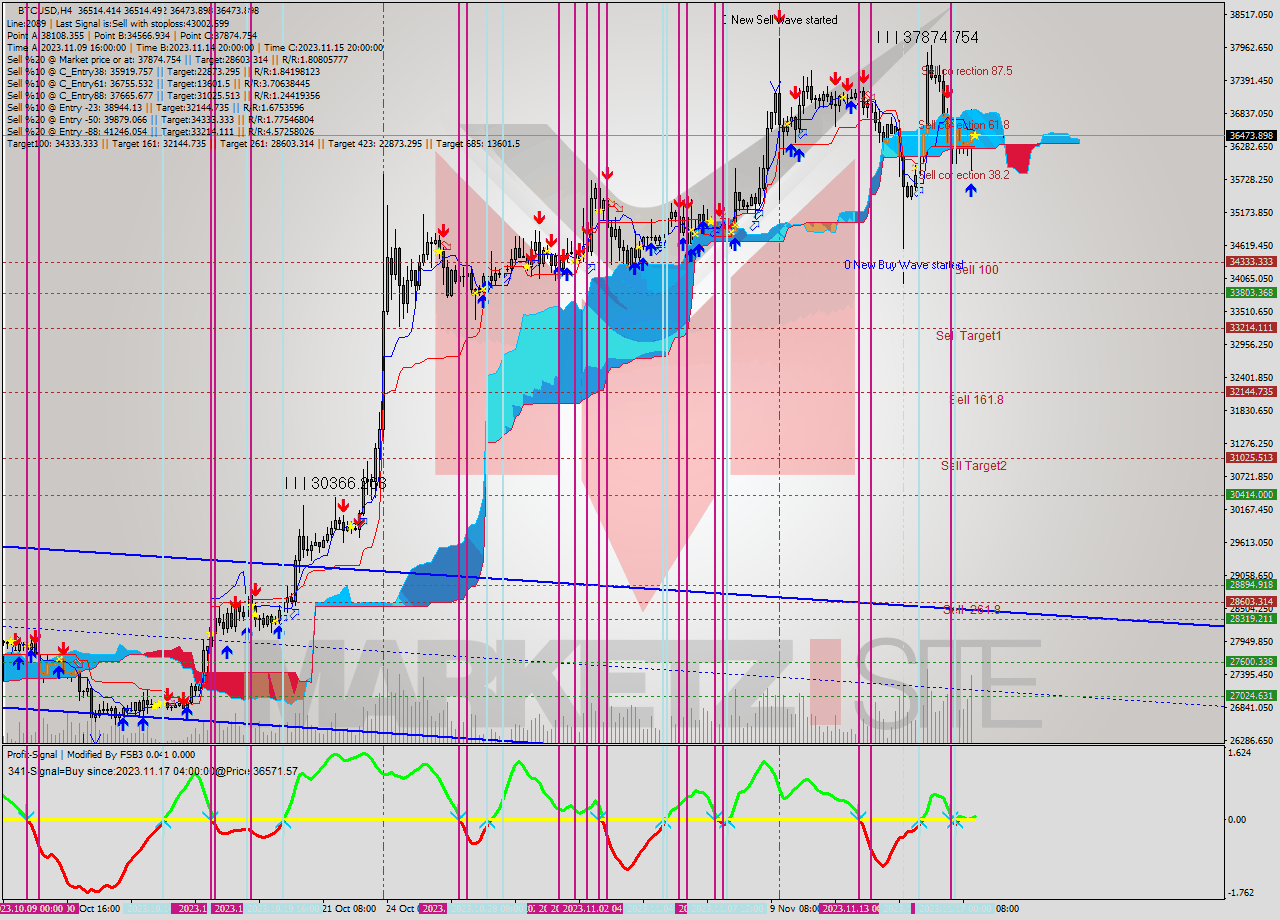Click the 'Sell correction 87.5' label
This screenshot has width=1280, height=920.
point(967,71)
